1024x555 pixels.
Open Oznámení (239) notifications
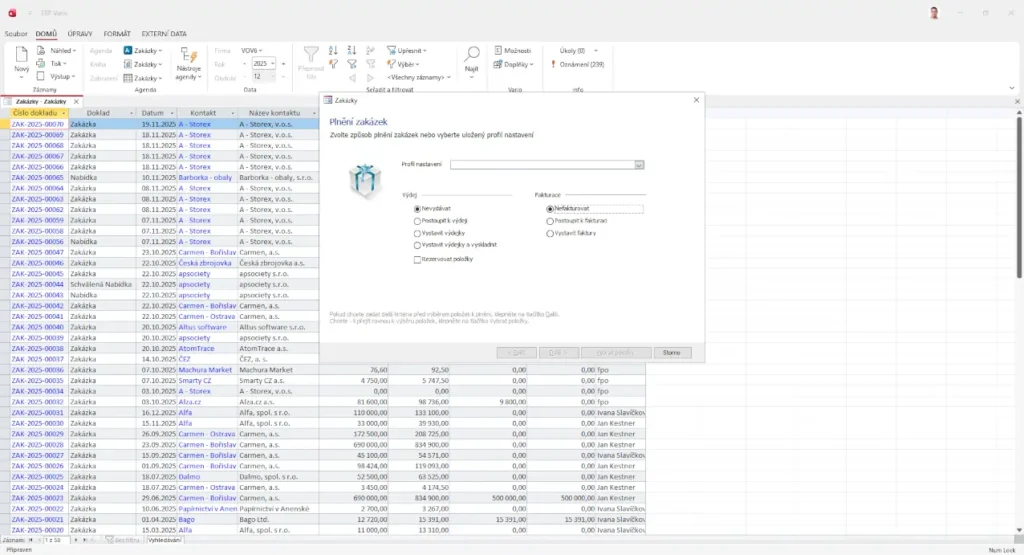[x=581, y=64]
